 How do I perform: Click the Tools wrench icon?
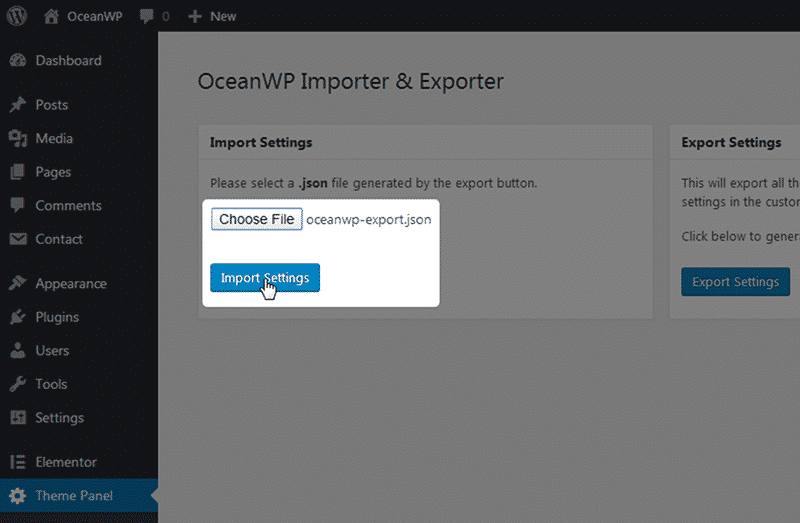click(x=18, y=384)
